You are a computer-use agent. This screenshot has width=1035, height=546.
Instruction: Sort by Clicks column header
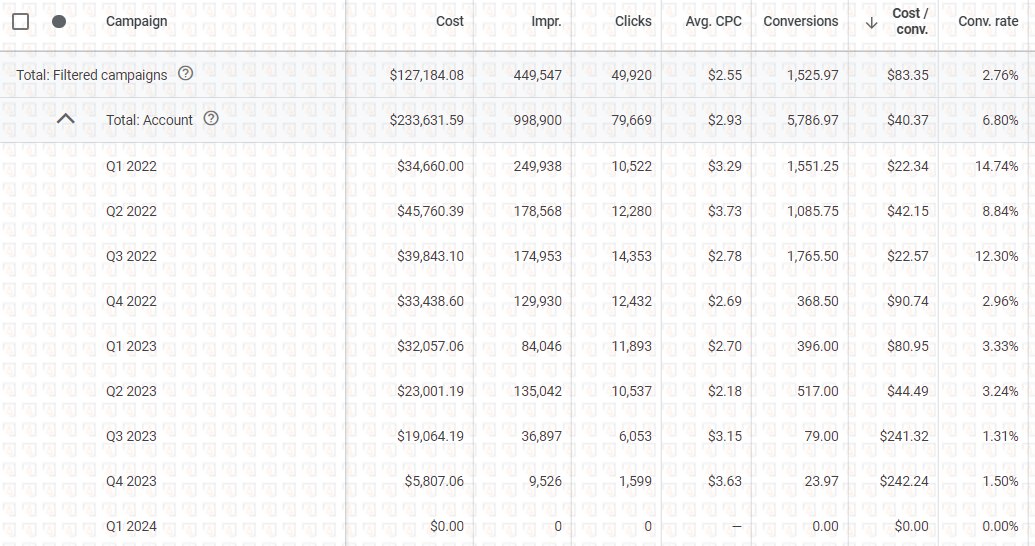coord(633,21)
